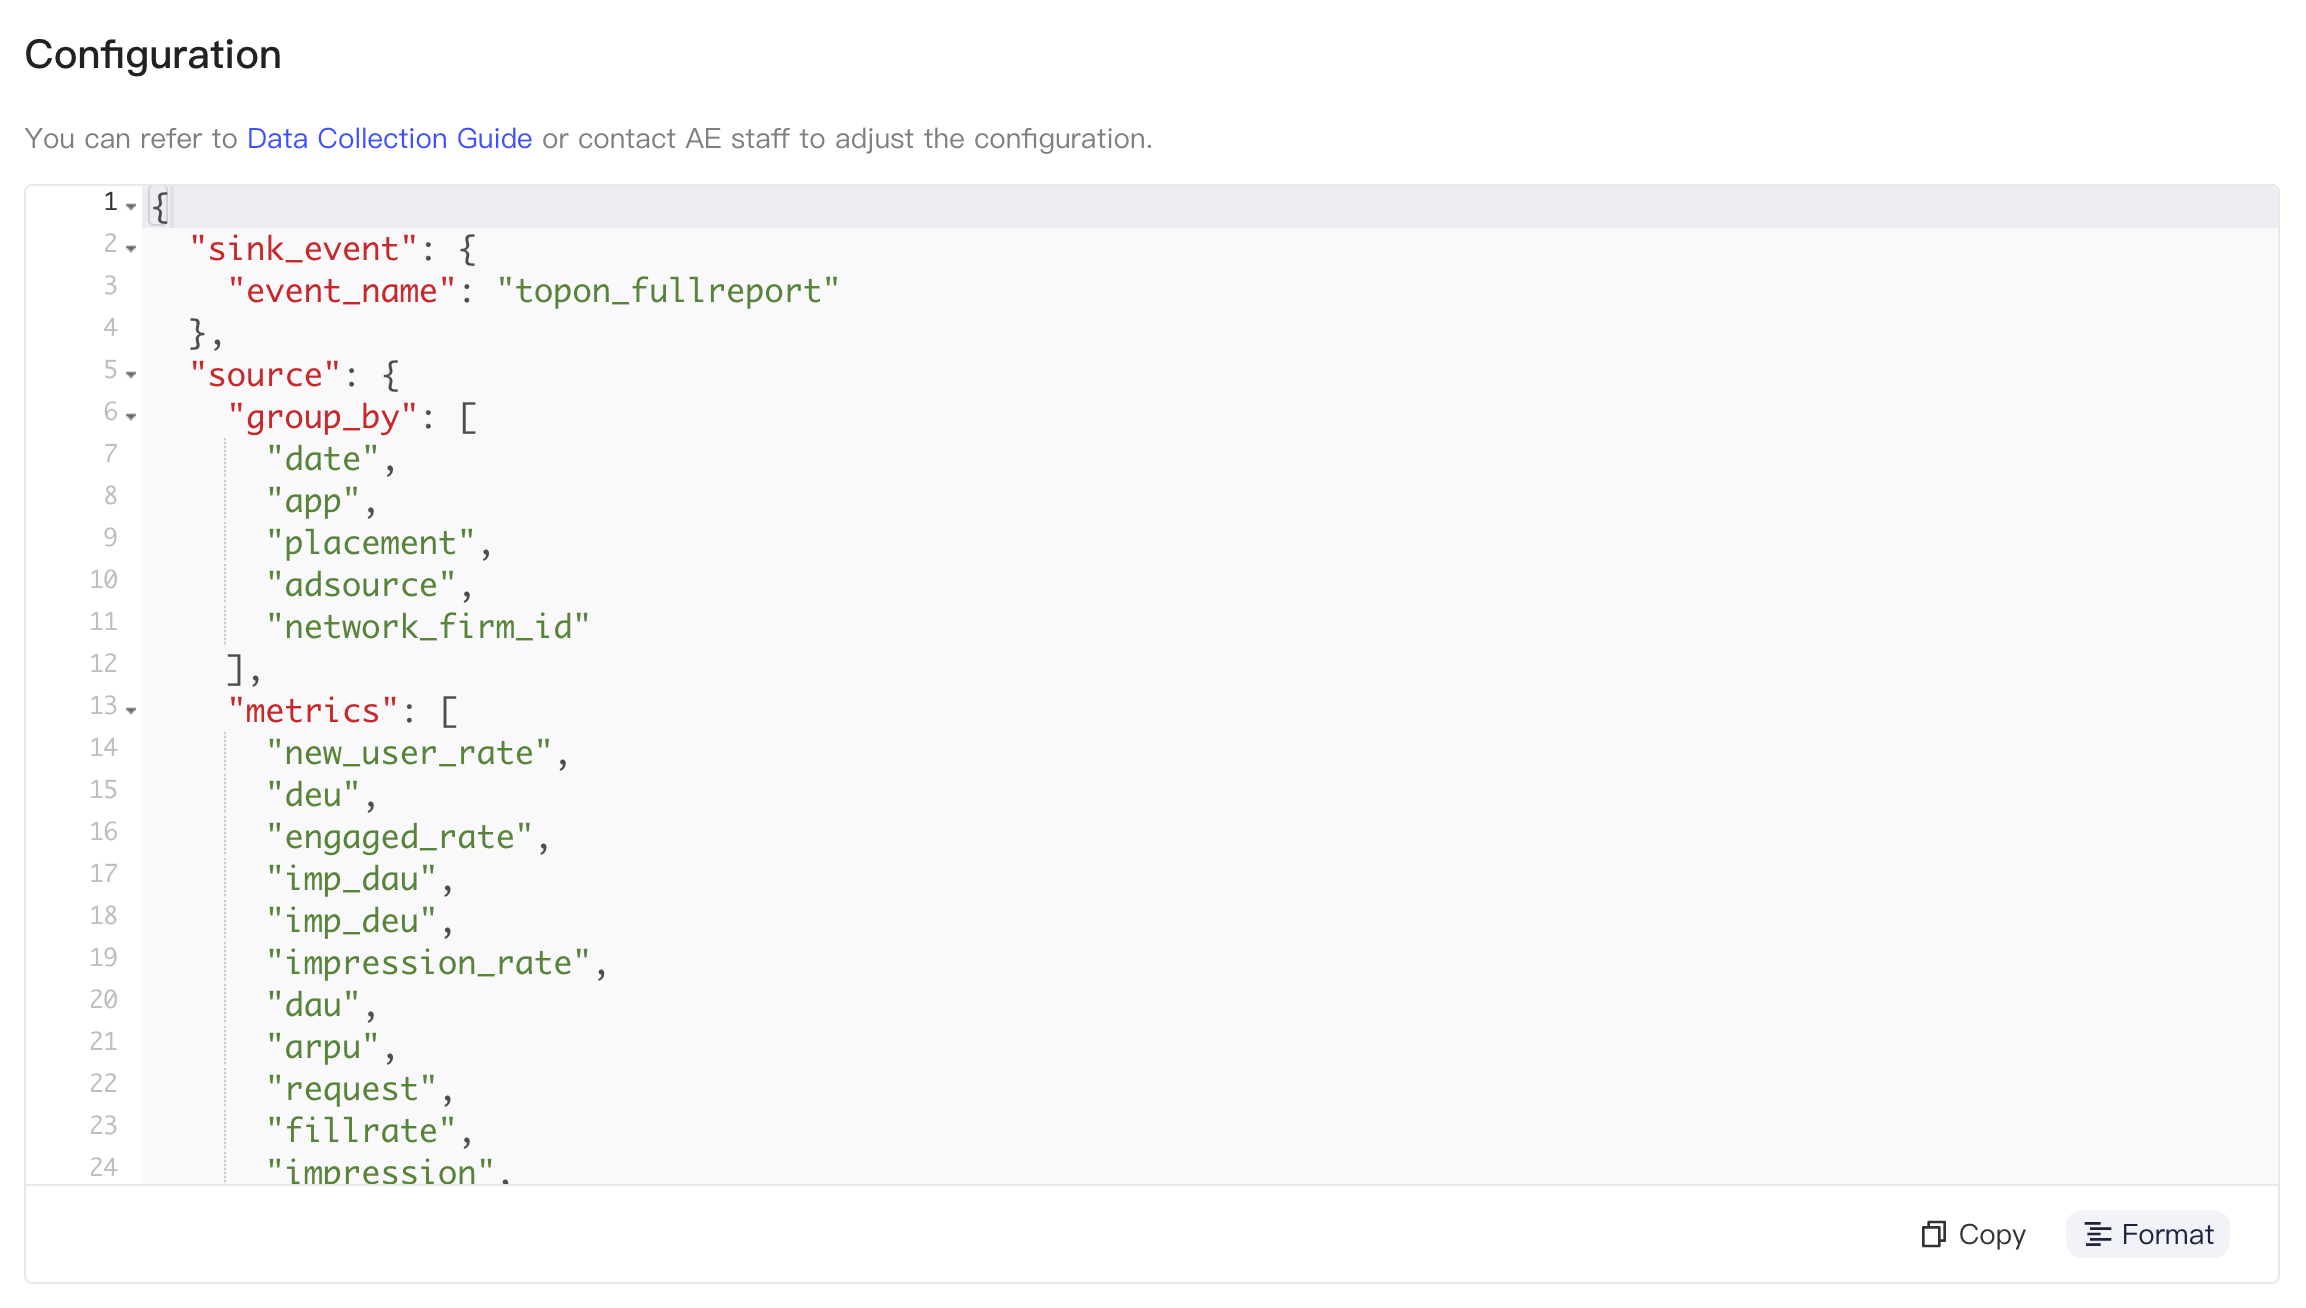Click the "topon_fullreport" value text
This screenshot has height=1308, width=2306.
[x=668, y=291]
